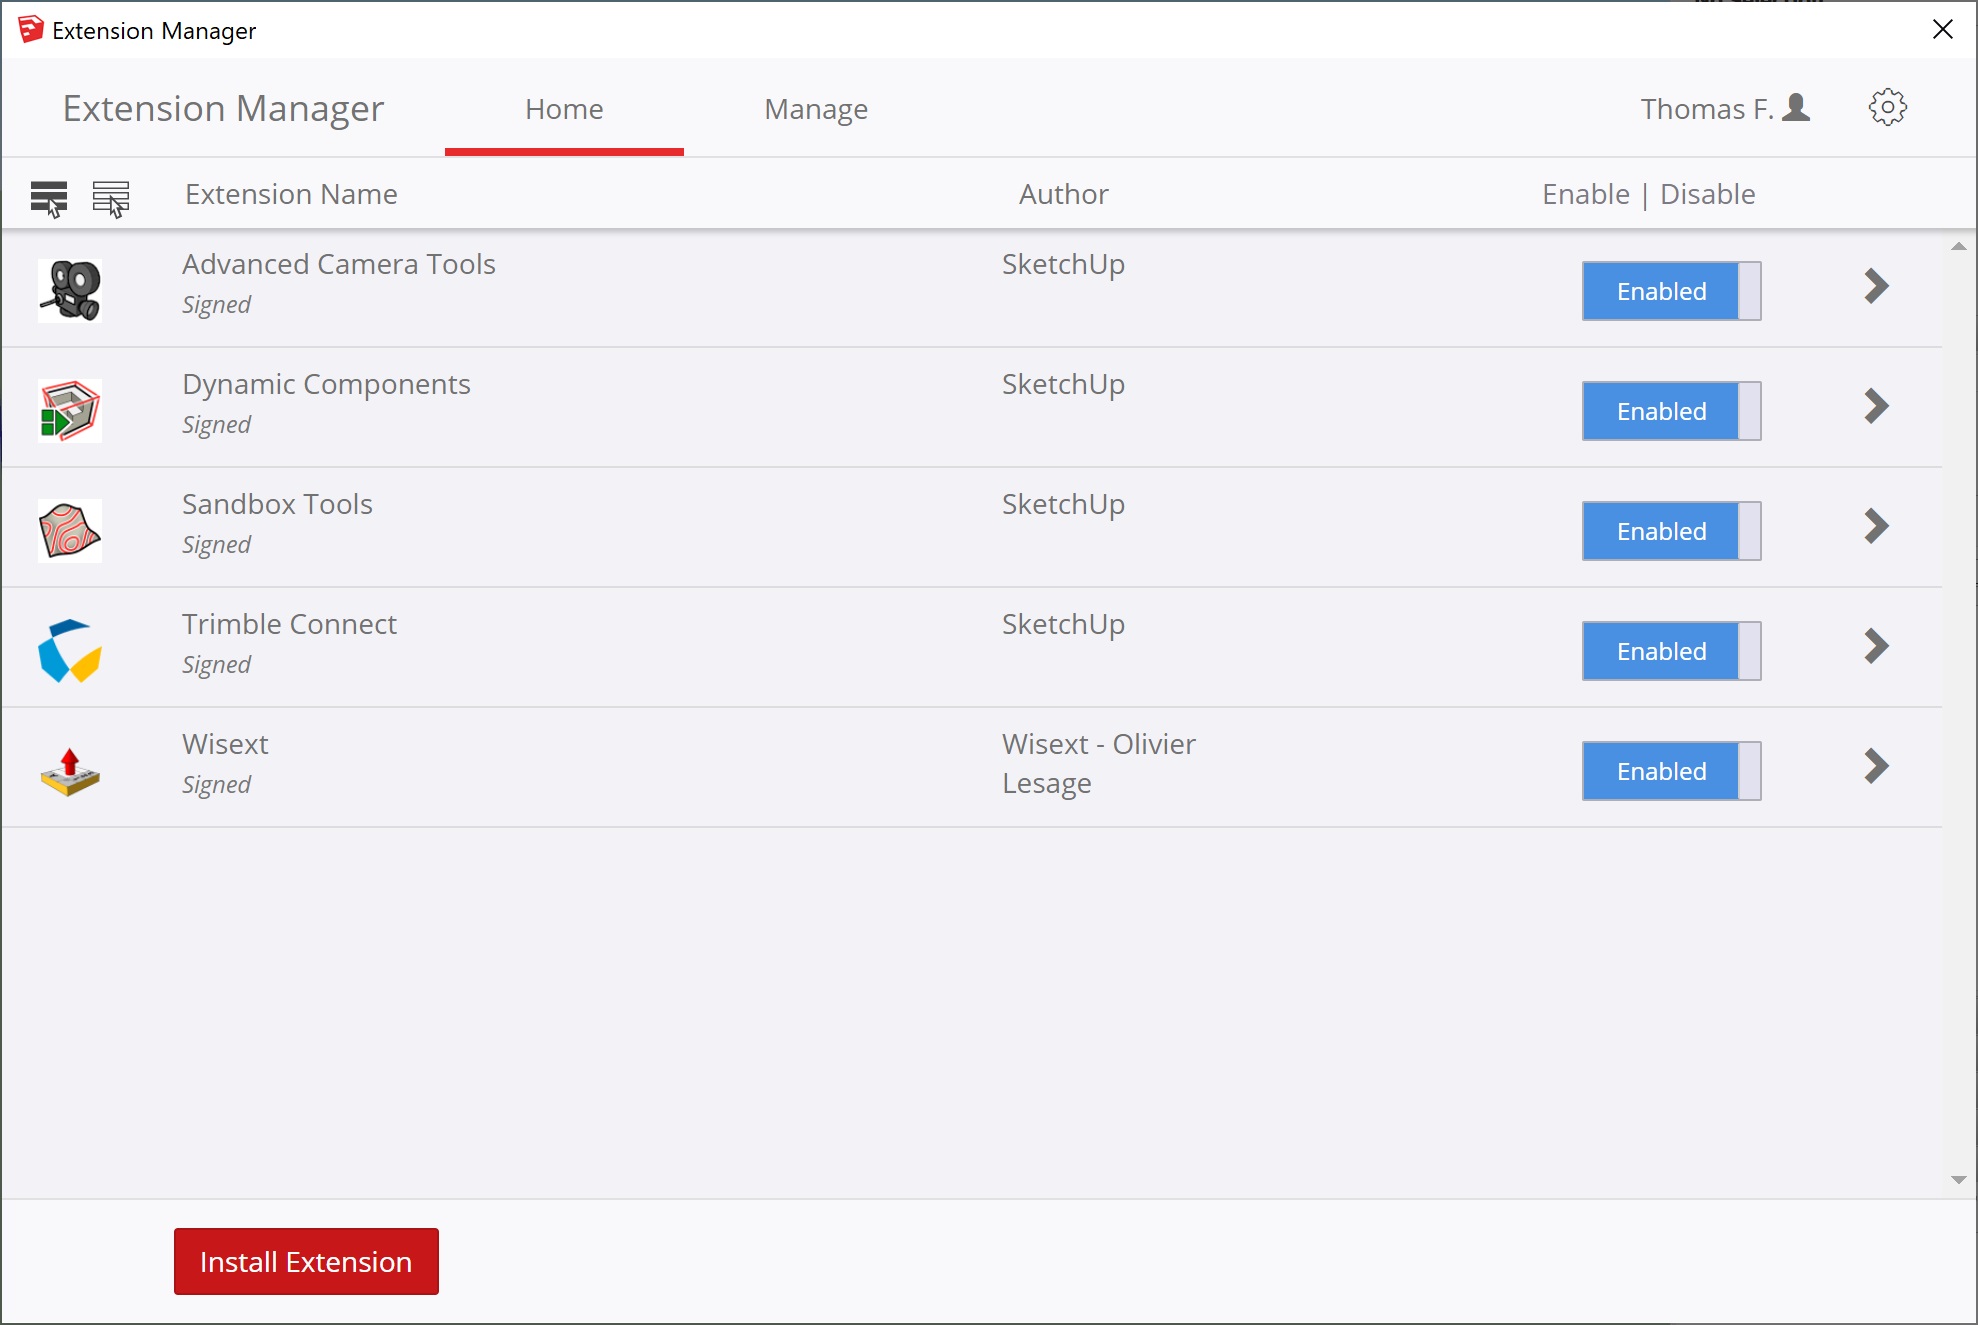This screenshot has height=1325, width=1978.
Task: Click the select all extensions icon
Action: [x=49, y=198]
